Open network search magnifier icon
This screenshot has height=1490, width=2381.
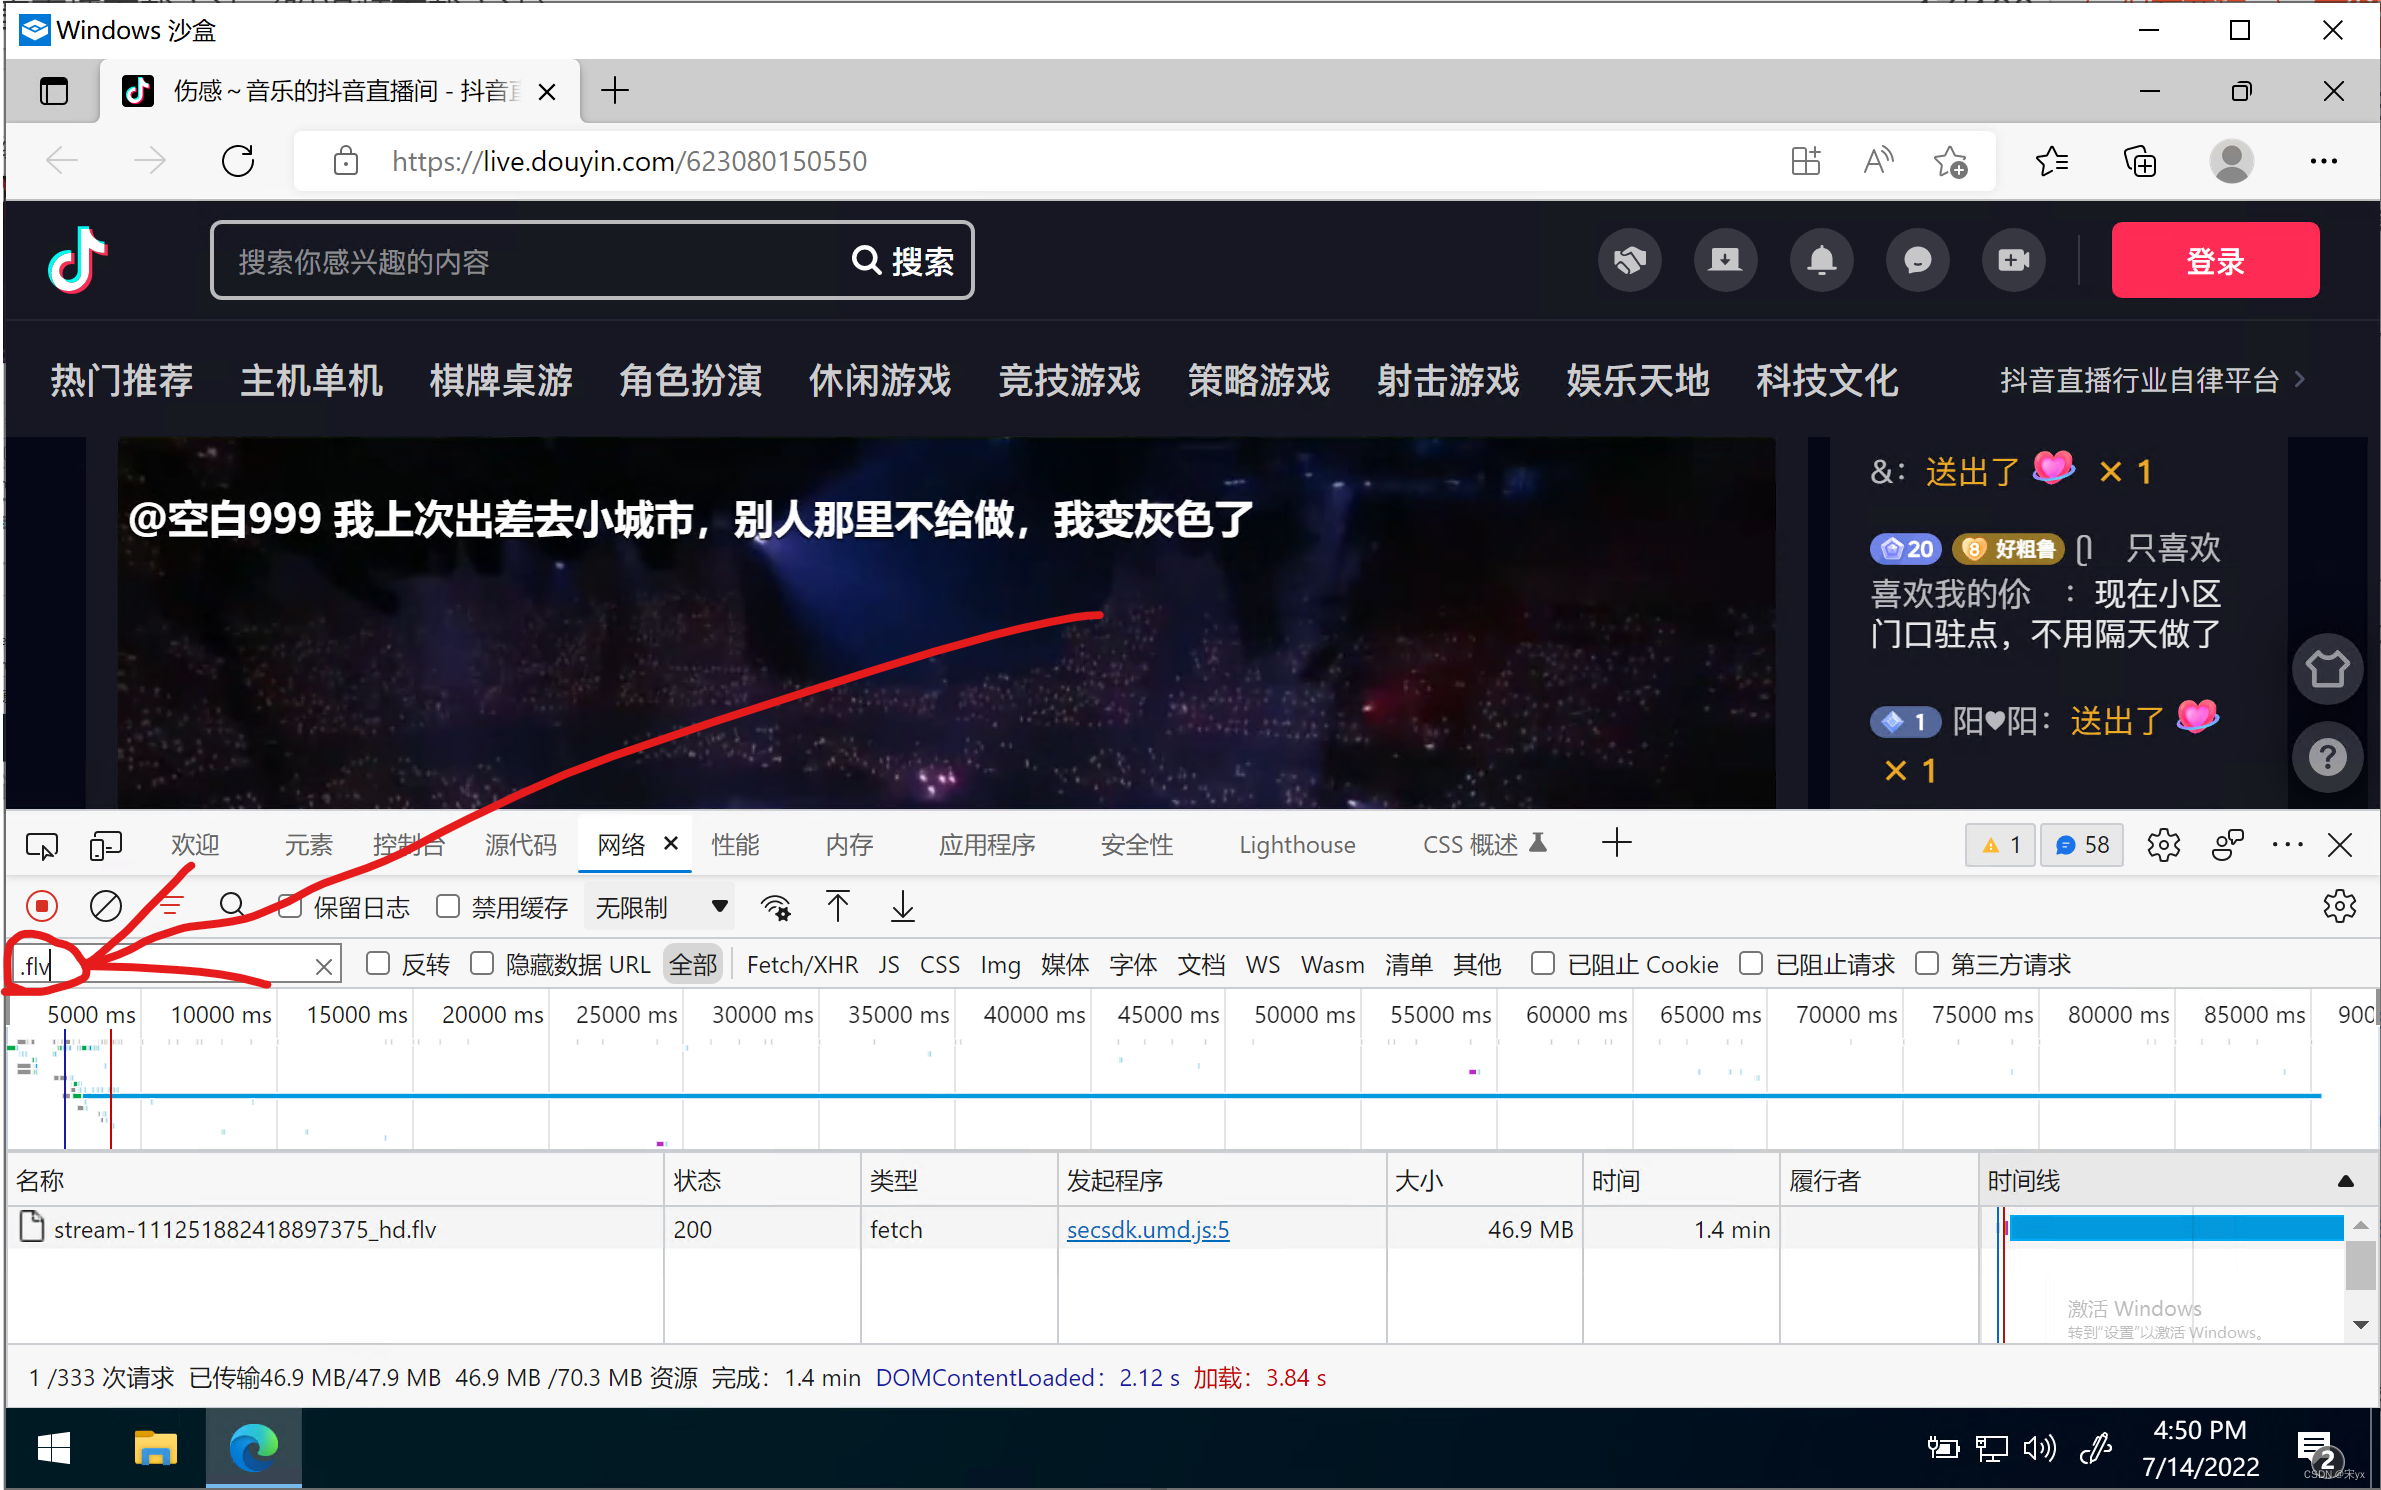pyautogui.click(x=232, y=906)
